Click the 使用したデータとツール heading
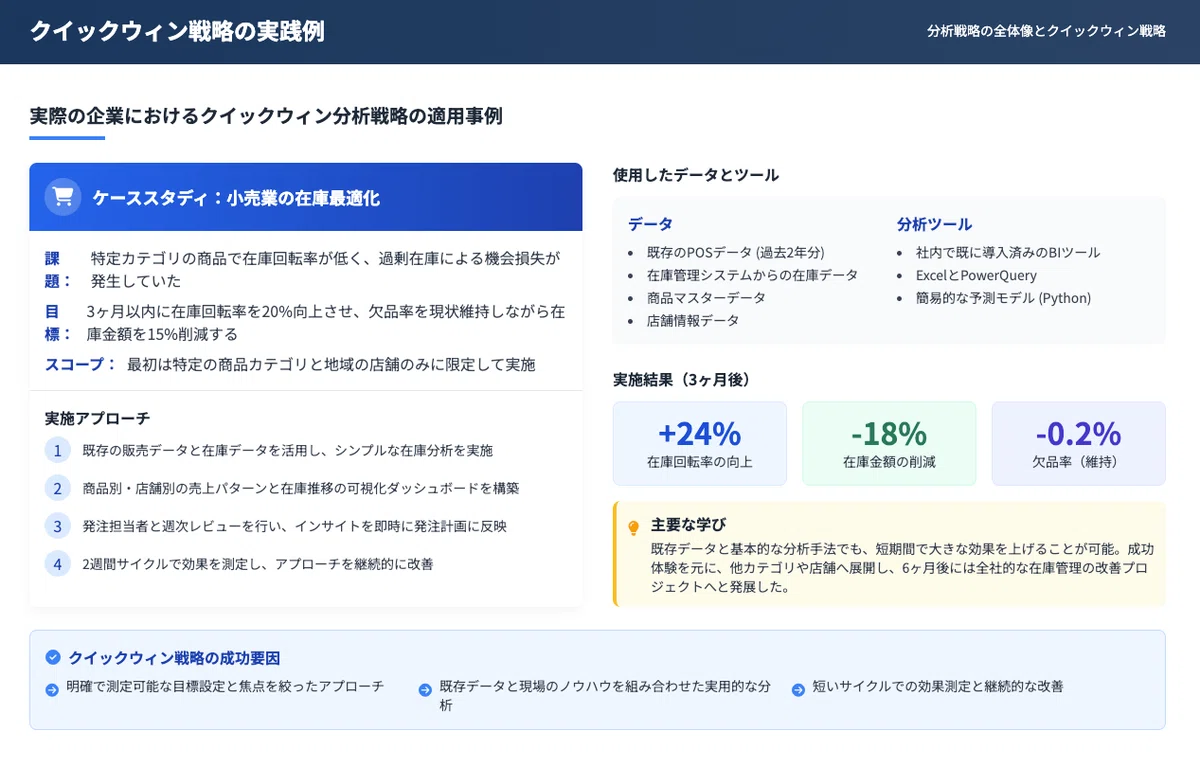The image size is (1200, 765). click(x=696, y=175)
